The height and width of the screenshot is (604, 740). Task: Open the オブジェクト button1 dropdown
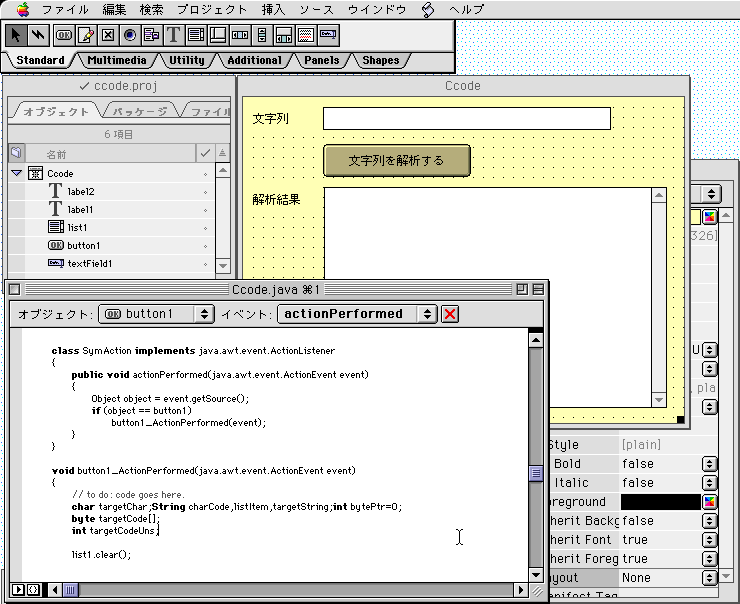click(157, 314)
